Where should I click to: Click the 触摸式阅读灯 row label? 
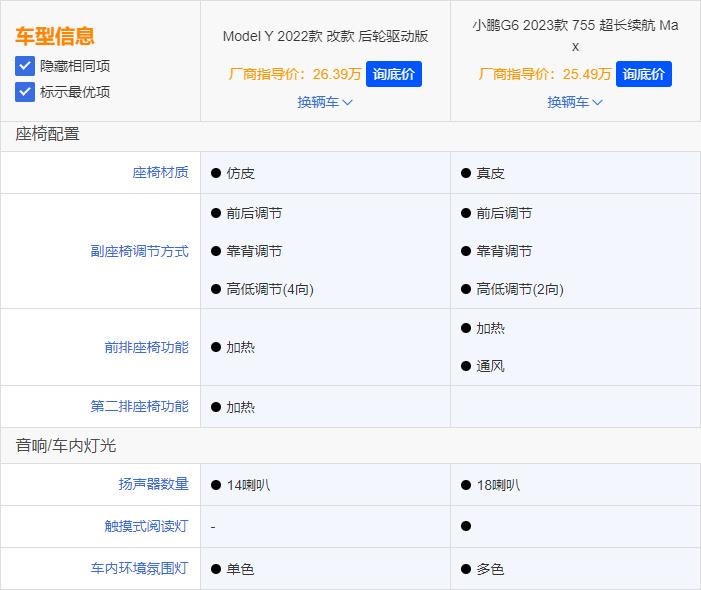pyautogui.click(x=146, y=526)
